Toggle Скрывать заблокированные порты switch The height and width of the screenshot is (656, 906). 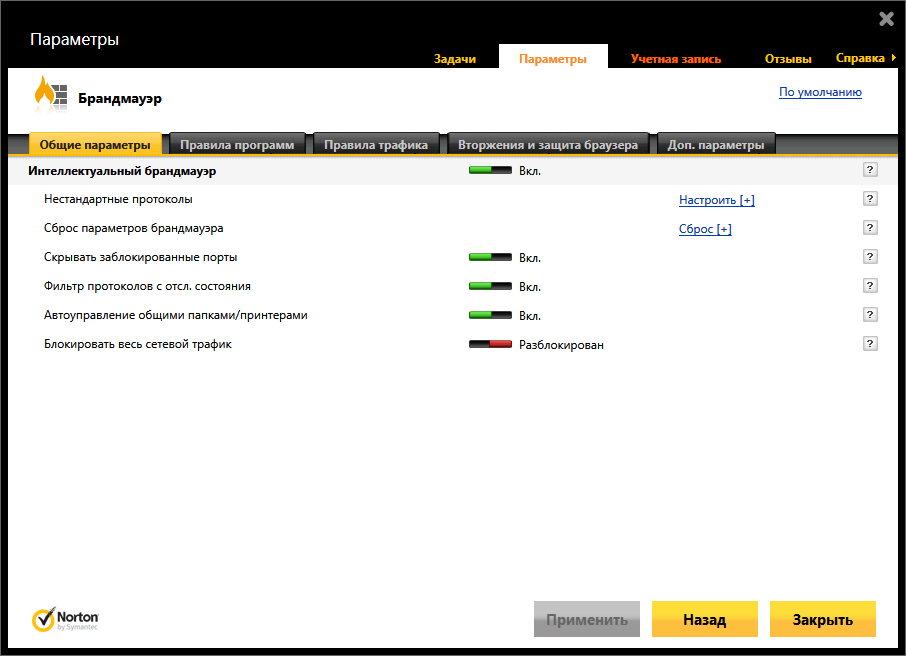[490, 257]
